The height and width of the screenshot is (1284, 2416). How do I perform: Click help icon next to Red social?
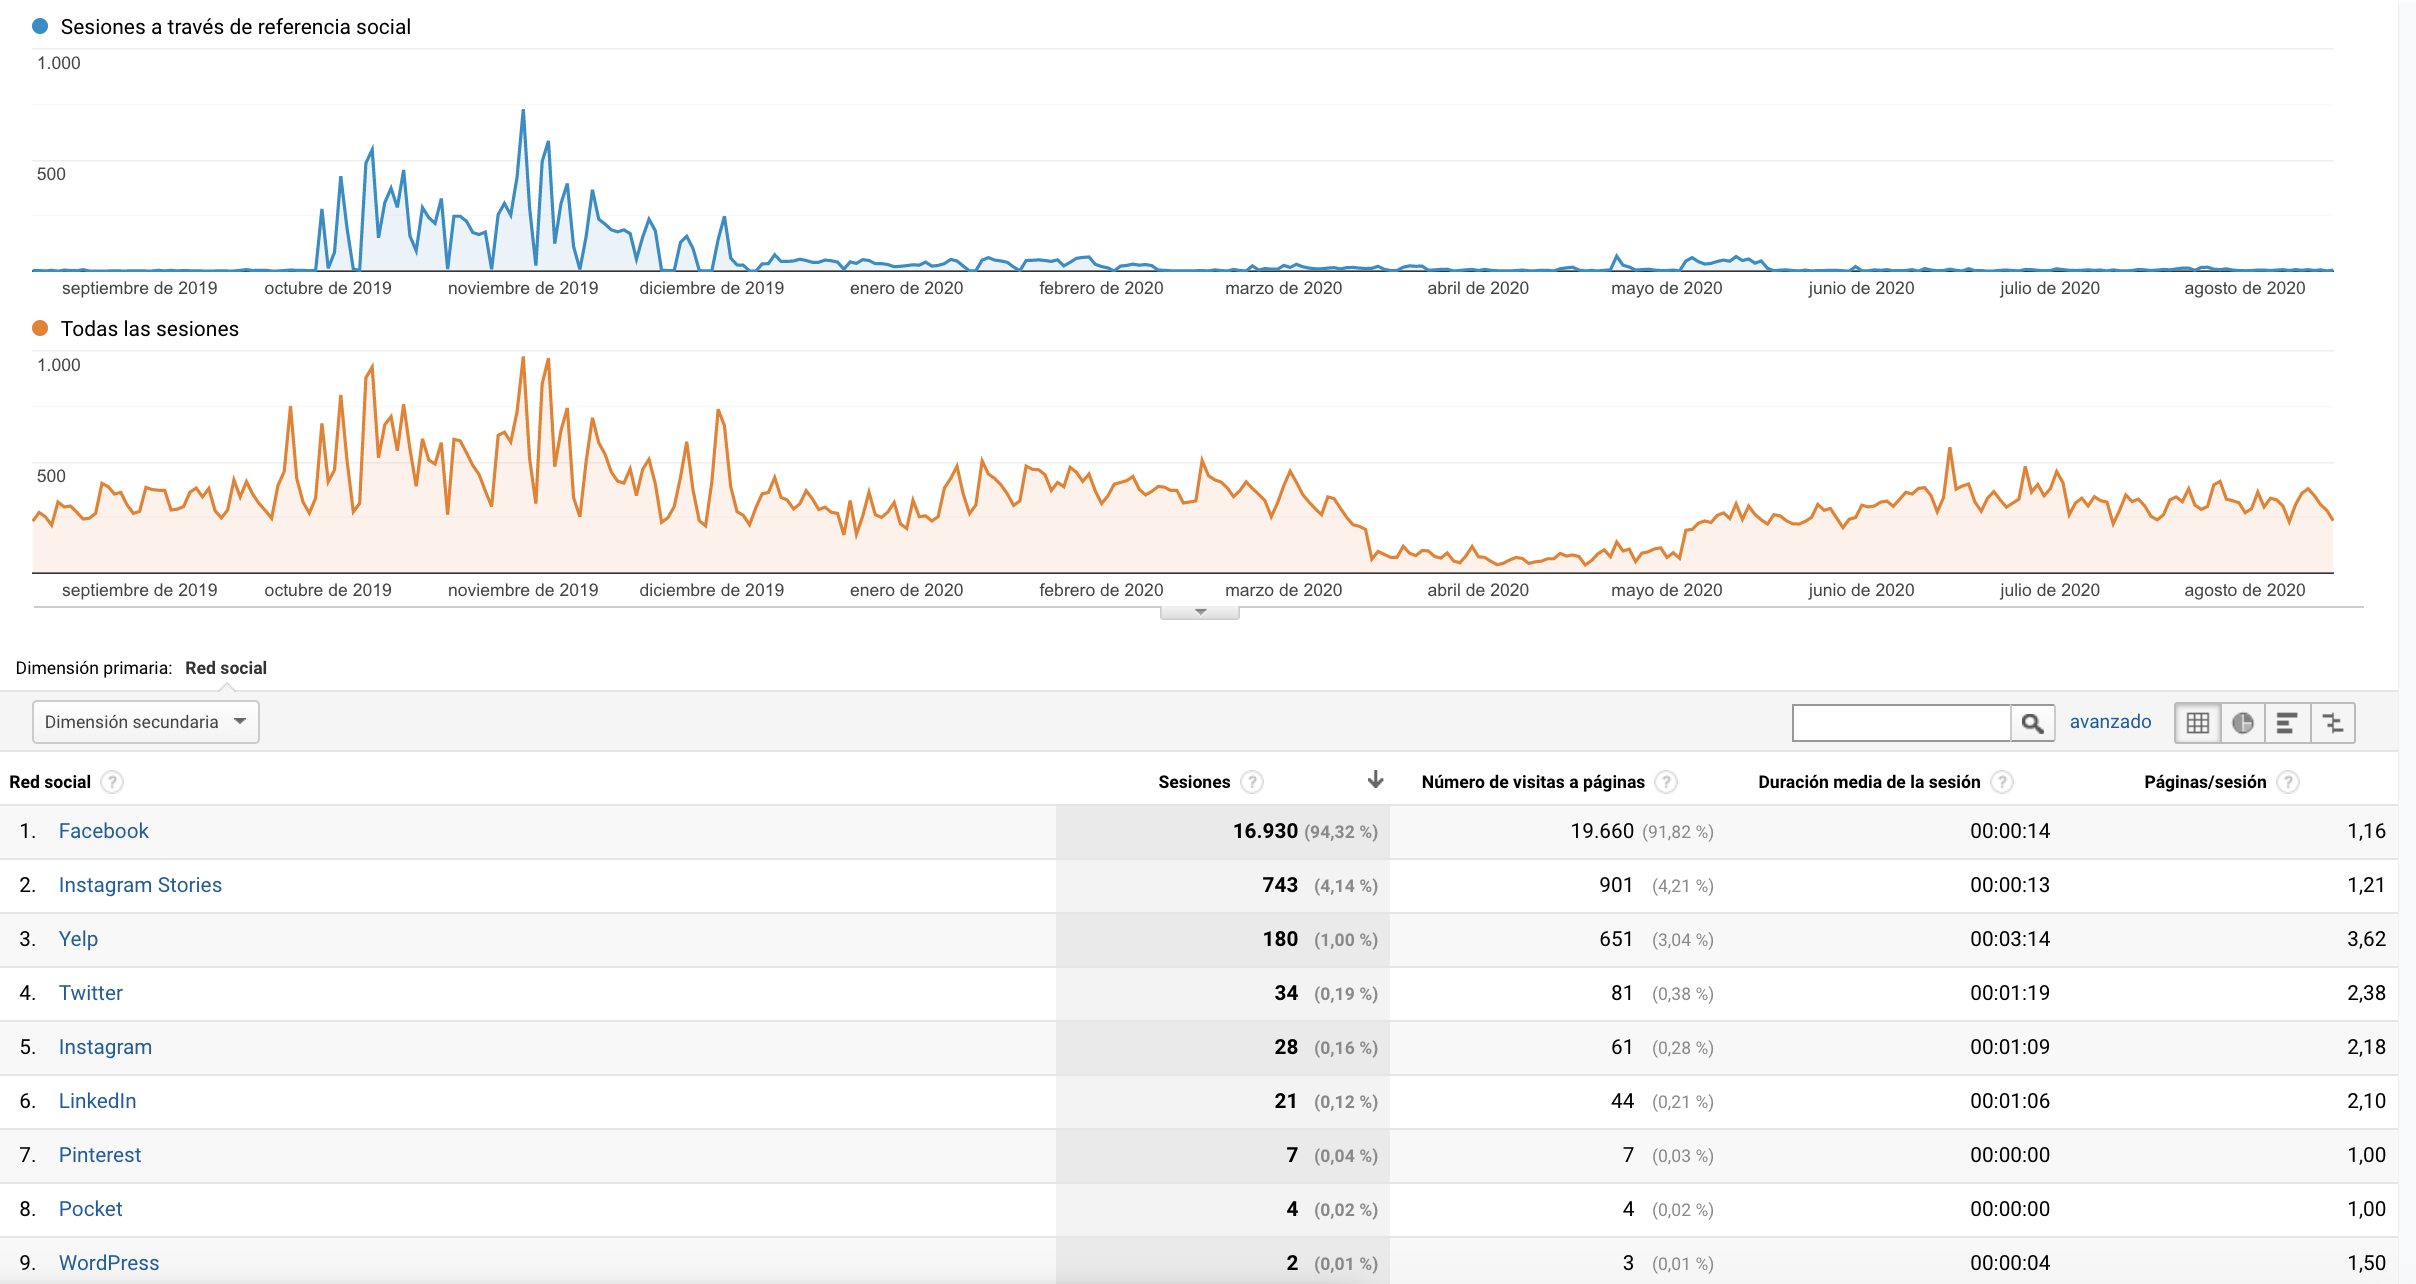coord(113,782)
